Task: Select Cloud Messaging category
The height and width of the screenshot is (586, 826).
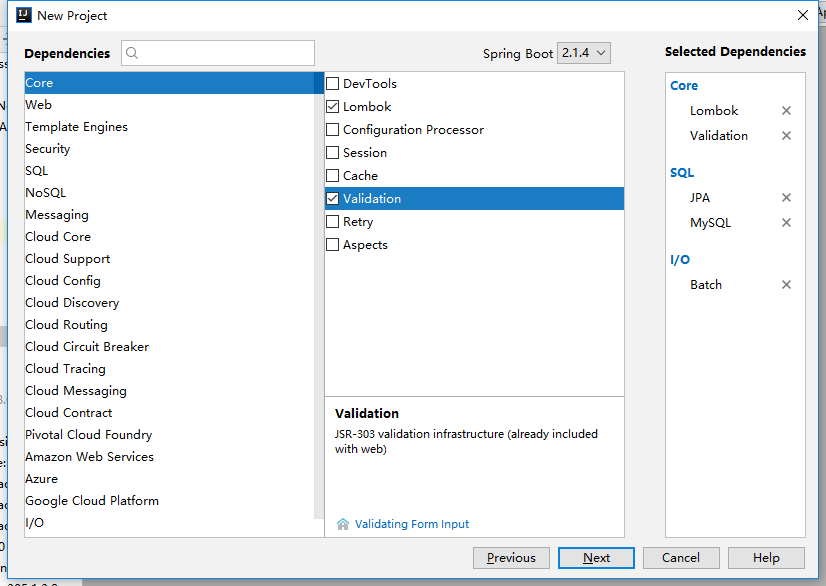Action: [x=169, y=391]
